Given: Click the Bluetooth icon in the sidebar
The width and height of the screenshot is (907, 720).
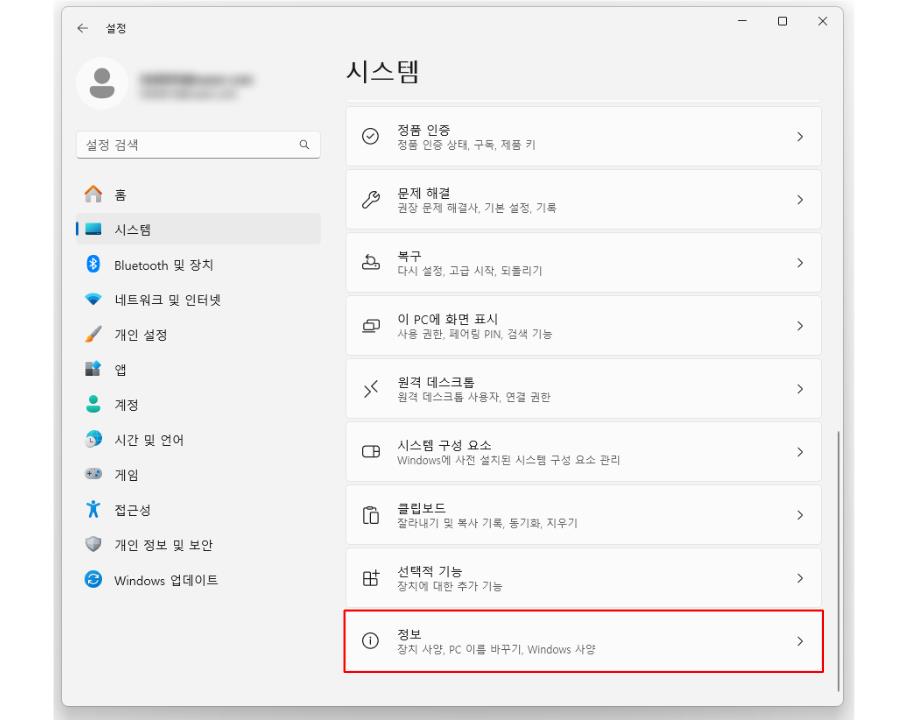Looking at the screenshot, I should (93, 264).
